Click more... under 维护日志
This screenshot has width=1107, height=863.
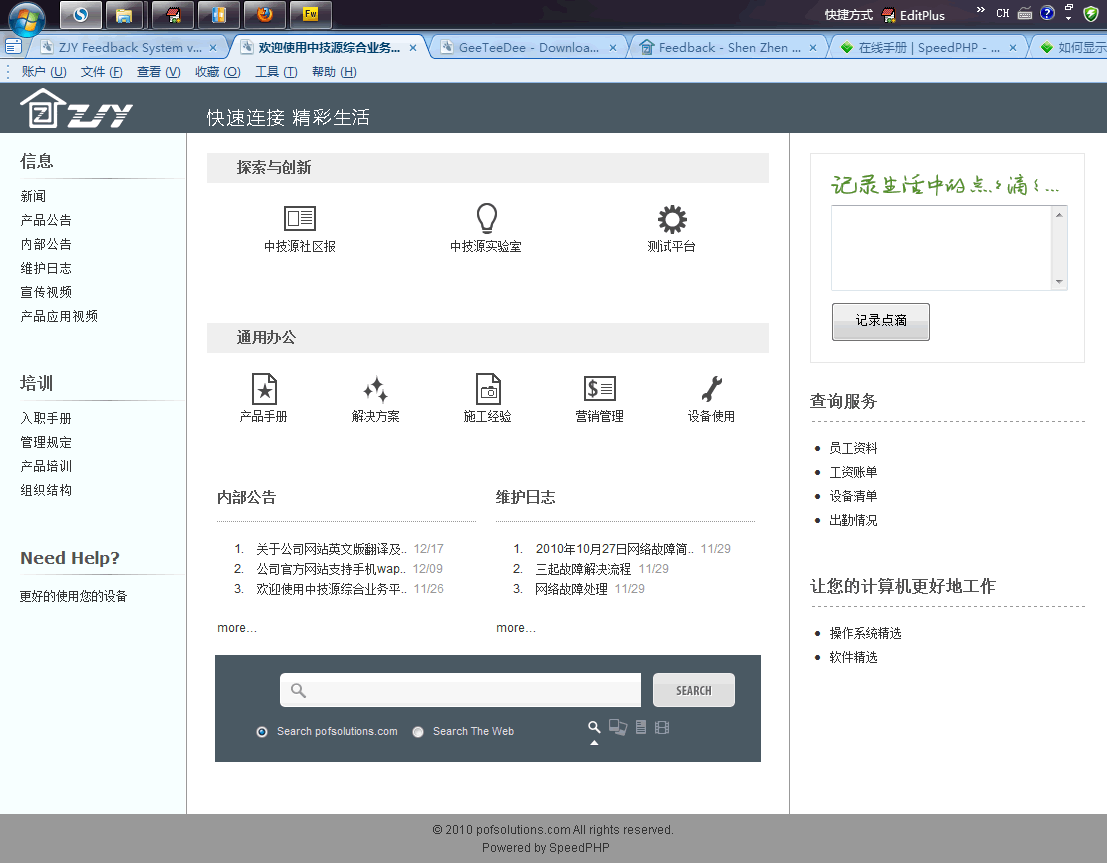[515, 628]
